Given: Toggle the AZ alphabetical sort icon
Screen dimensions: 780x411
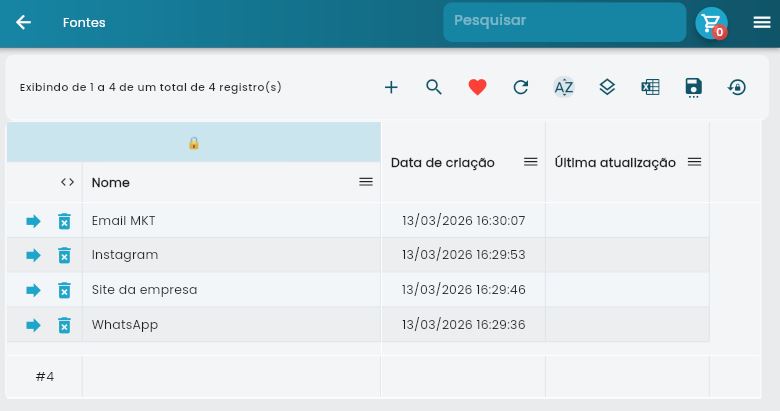Looking at the screenshot, I should pyautogui.click(x=564, y=87).
